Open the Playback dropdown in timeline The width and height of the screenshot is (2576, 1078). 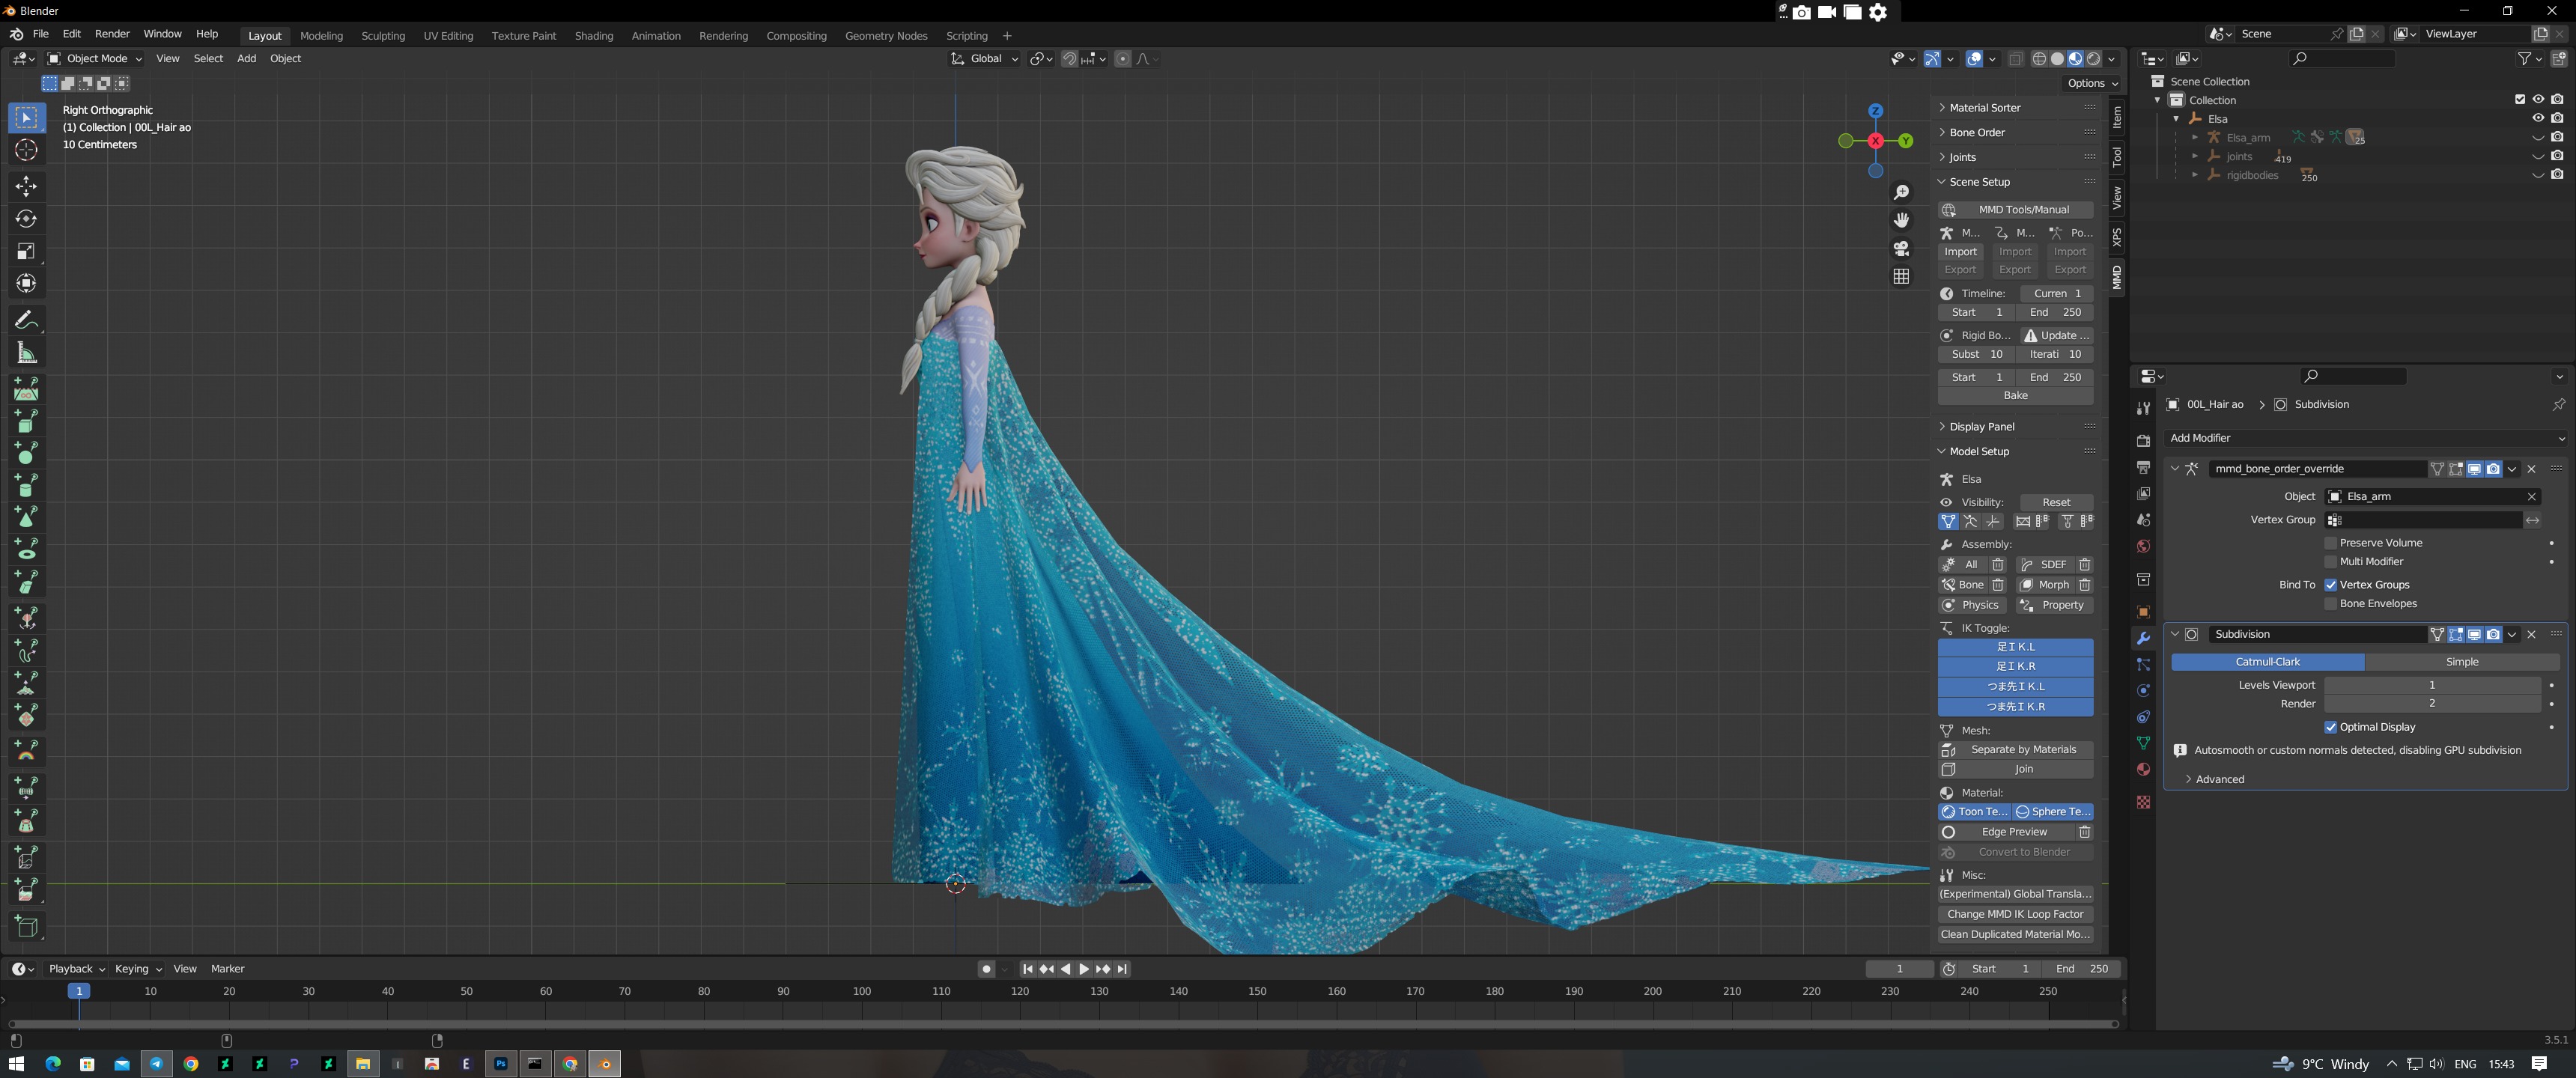point(76,969)
